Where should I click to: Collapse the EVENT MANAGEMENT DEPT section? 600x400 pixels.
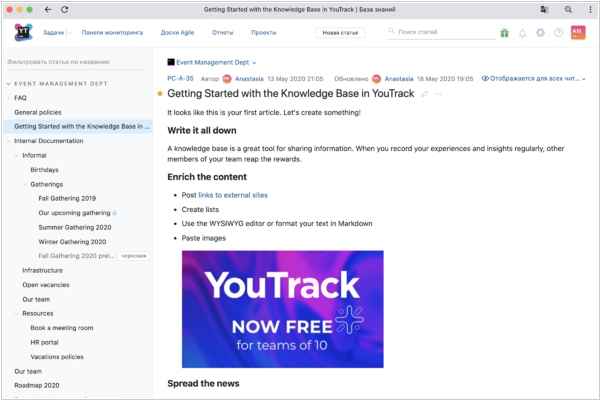tap(8, 84)
